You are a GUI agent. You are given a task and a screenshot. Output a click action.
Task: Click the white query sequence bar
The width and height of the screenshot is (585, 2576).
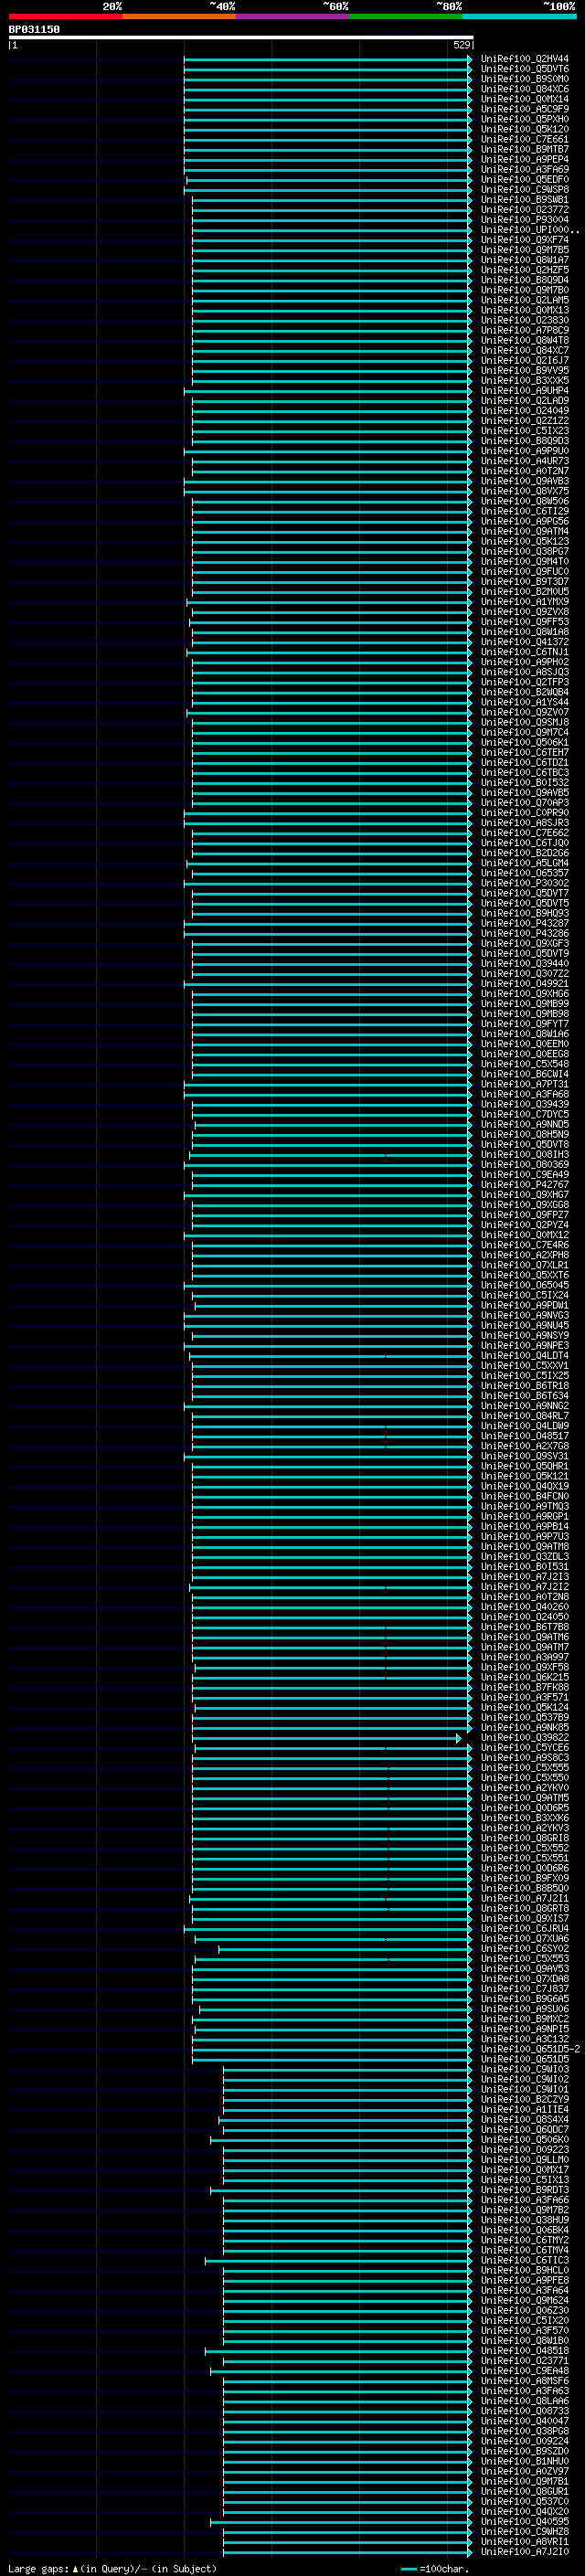coord(241,38)
